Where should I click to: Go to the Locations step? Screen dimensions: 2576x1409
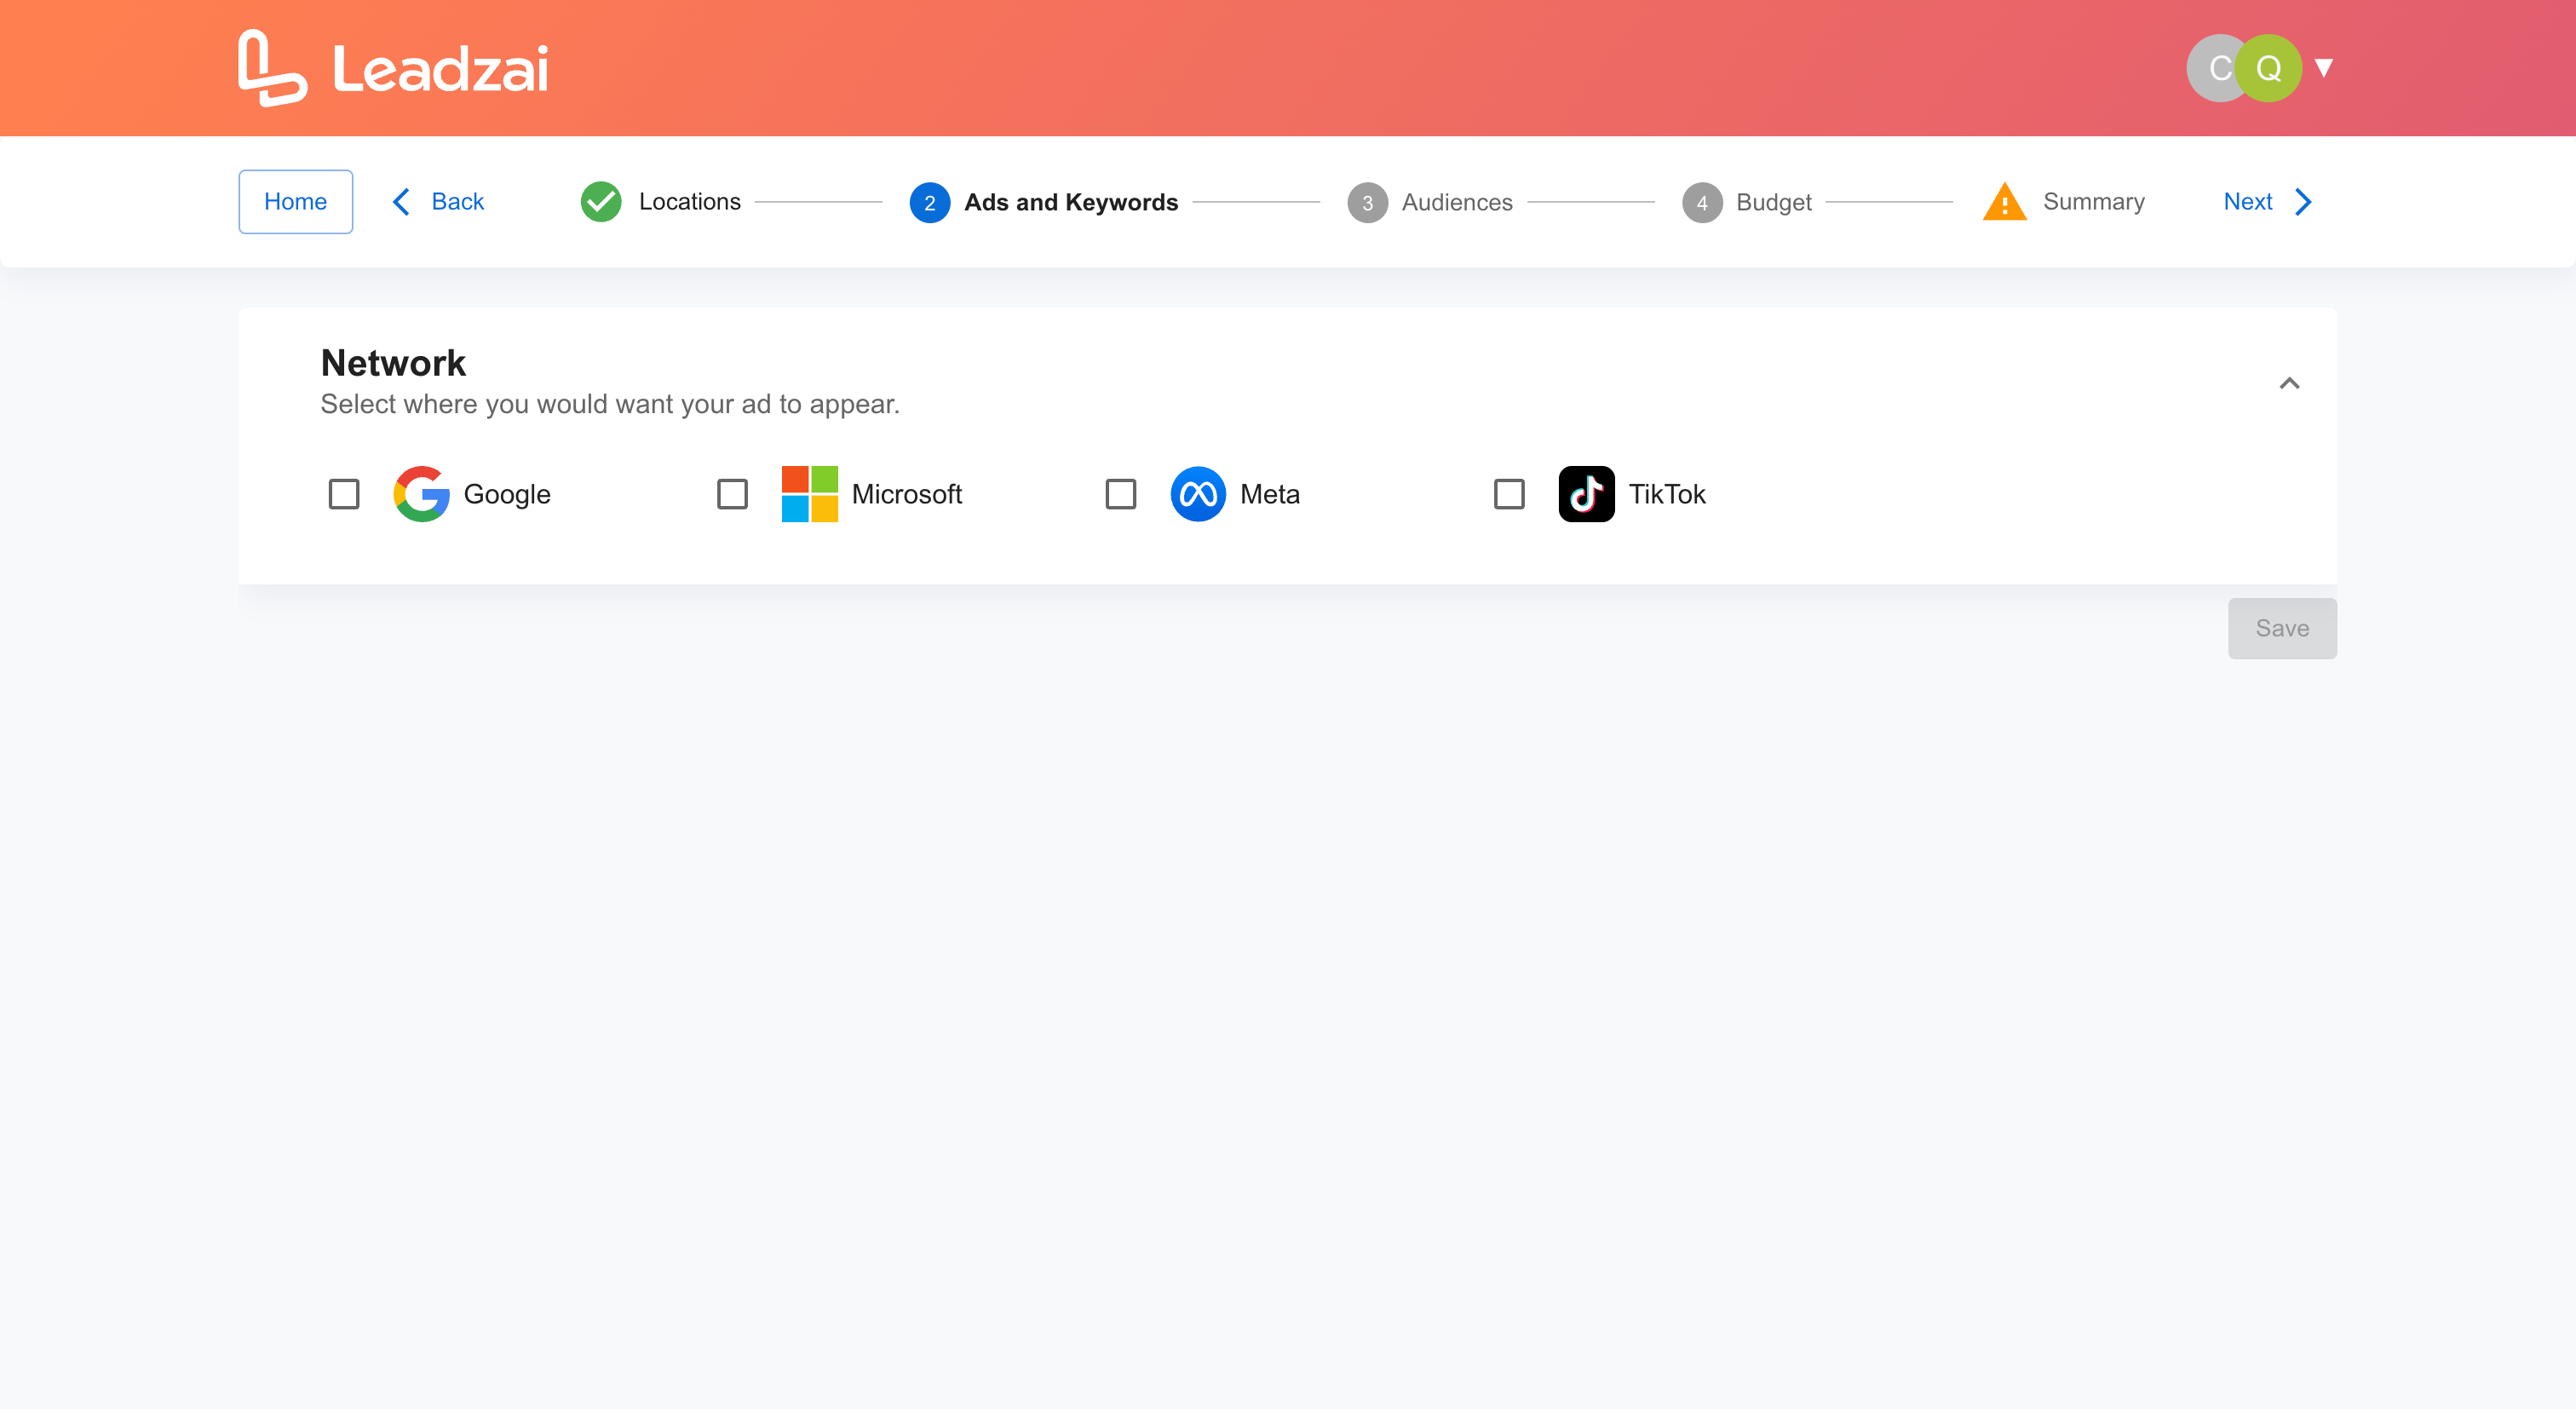coord(661,202)
